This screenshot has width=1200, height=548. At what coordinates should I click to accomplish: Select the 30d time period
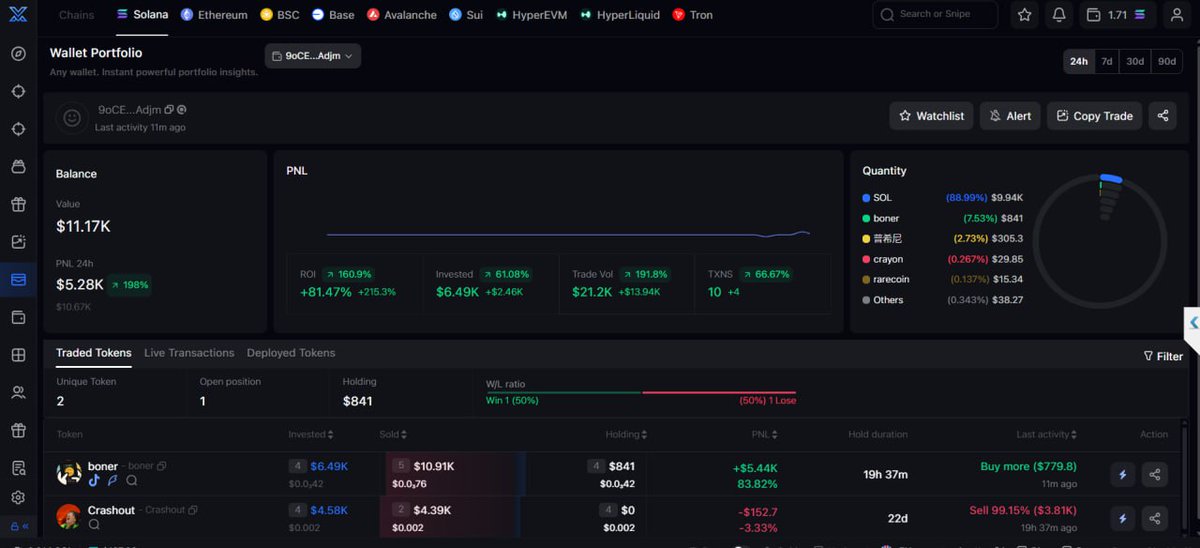1135,61
